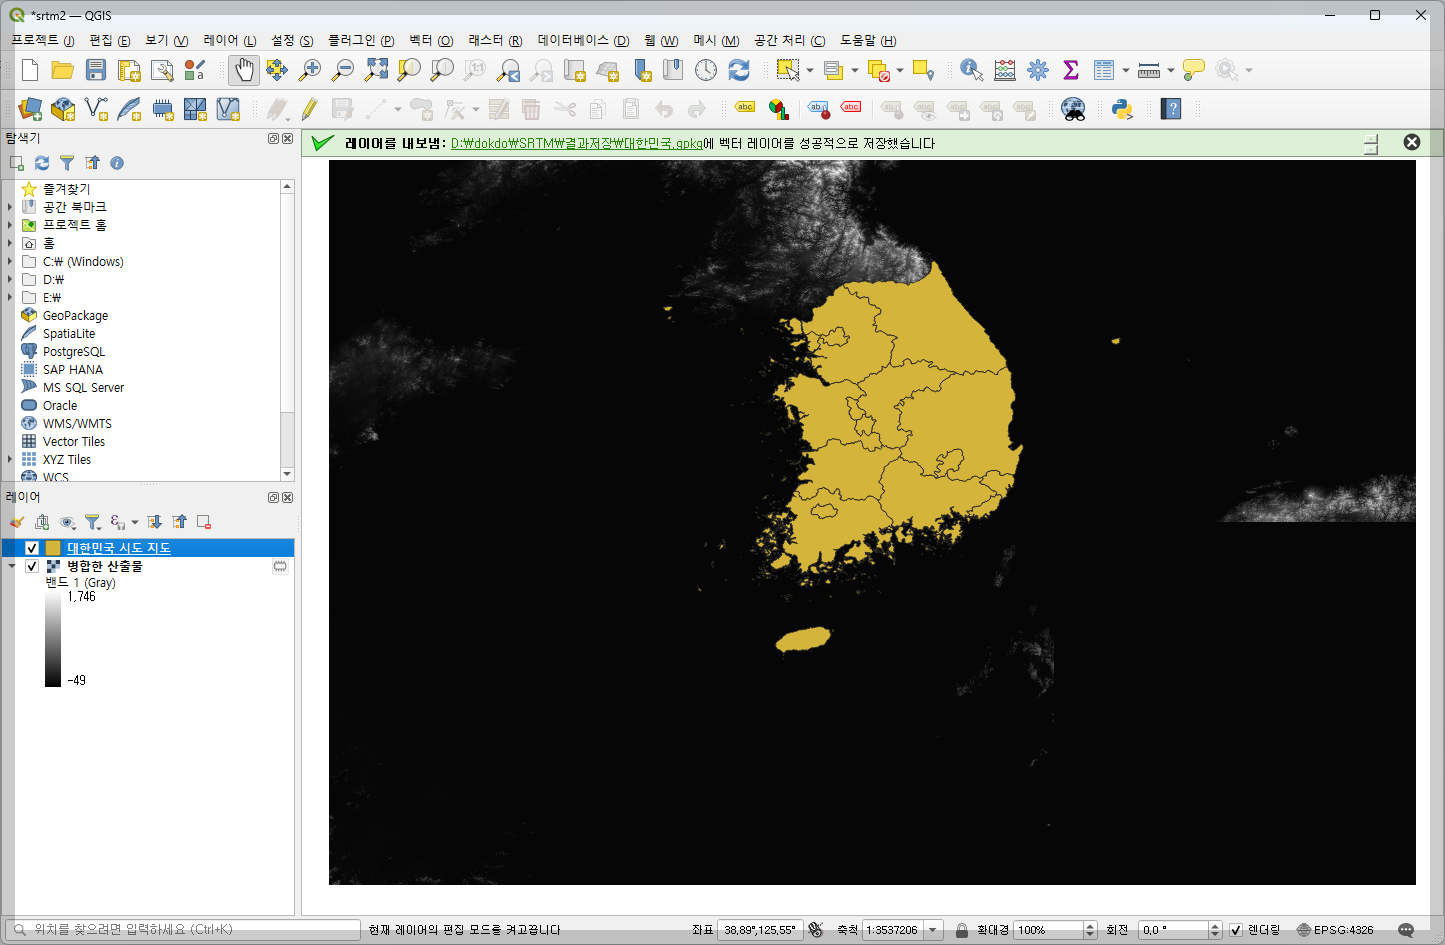Toggle editing with yellow pencil icon

310,109
